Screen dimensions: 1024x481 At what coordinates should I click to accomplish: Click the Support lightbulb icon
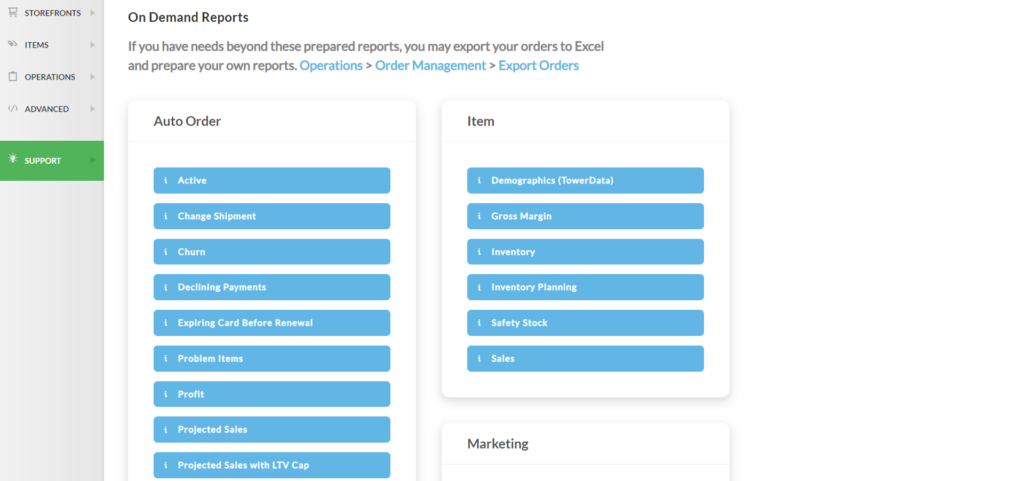[x=12, y=159]
